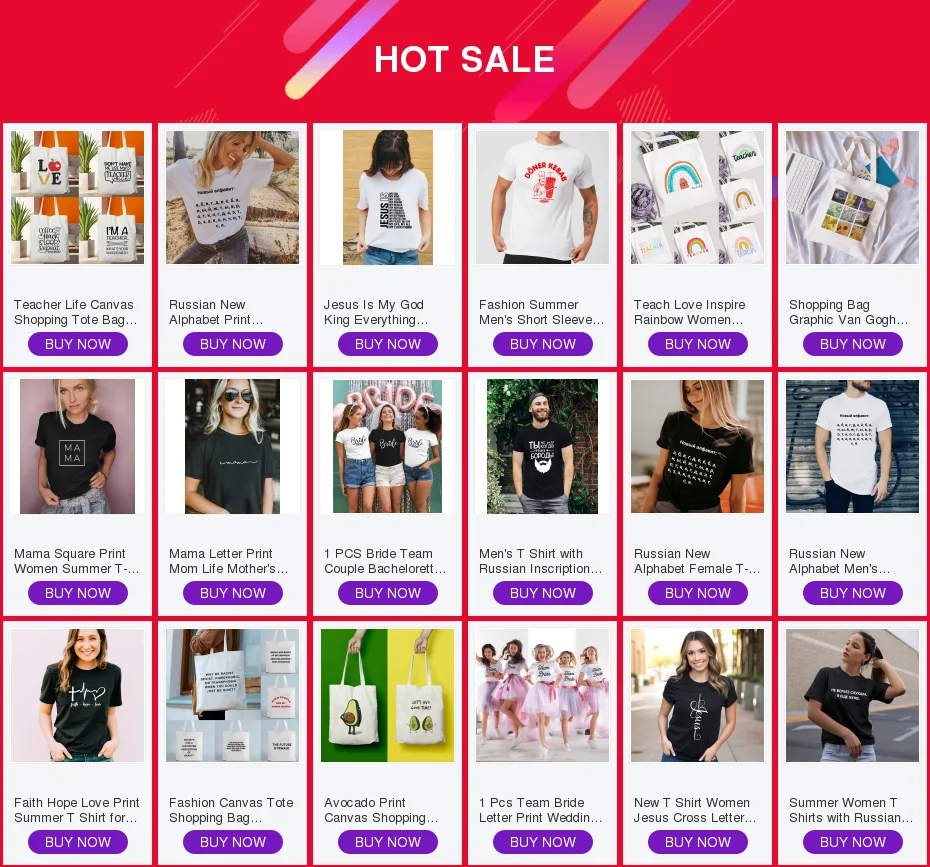The image size is (930, 867).
Task: View the Faith Hope Love shirt image
Action: coord(78,696)
